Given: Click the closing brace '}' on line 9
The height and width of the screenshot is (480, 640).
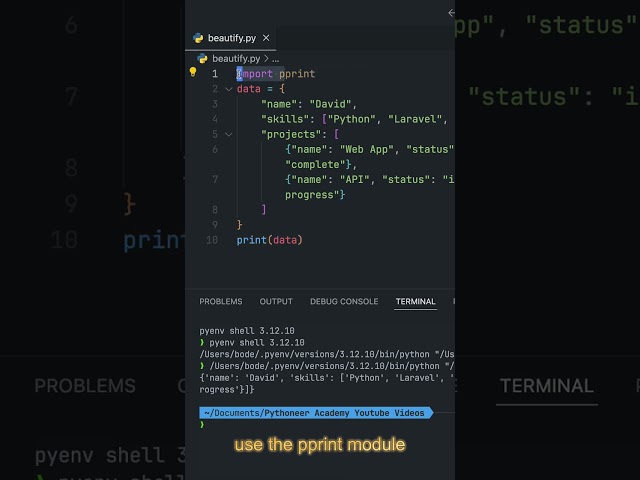Looking at the screenshot, I should (240, 225).
